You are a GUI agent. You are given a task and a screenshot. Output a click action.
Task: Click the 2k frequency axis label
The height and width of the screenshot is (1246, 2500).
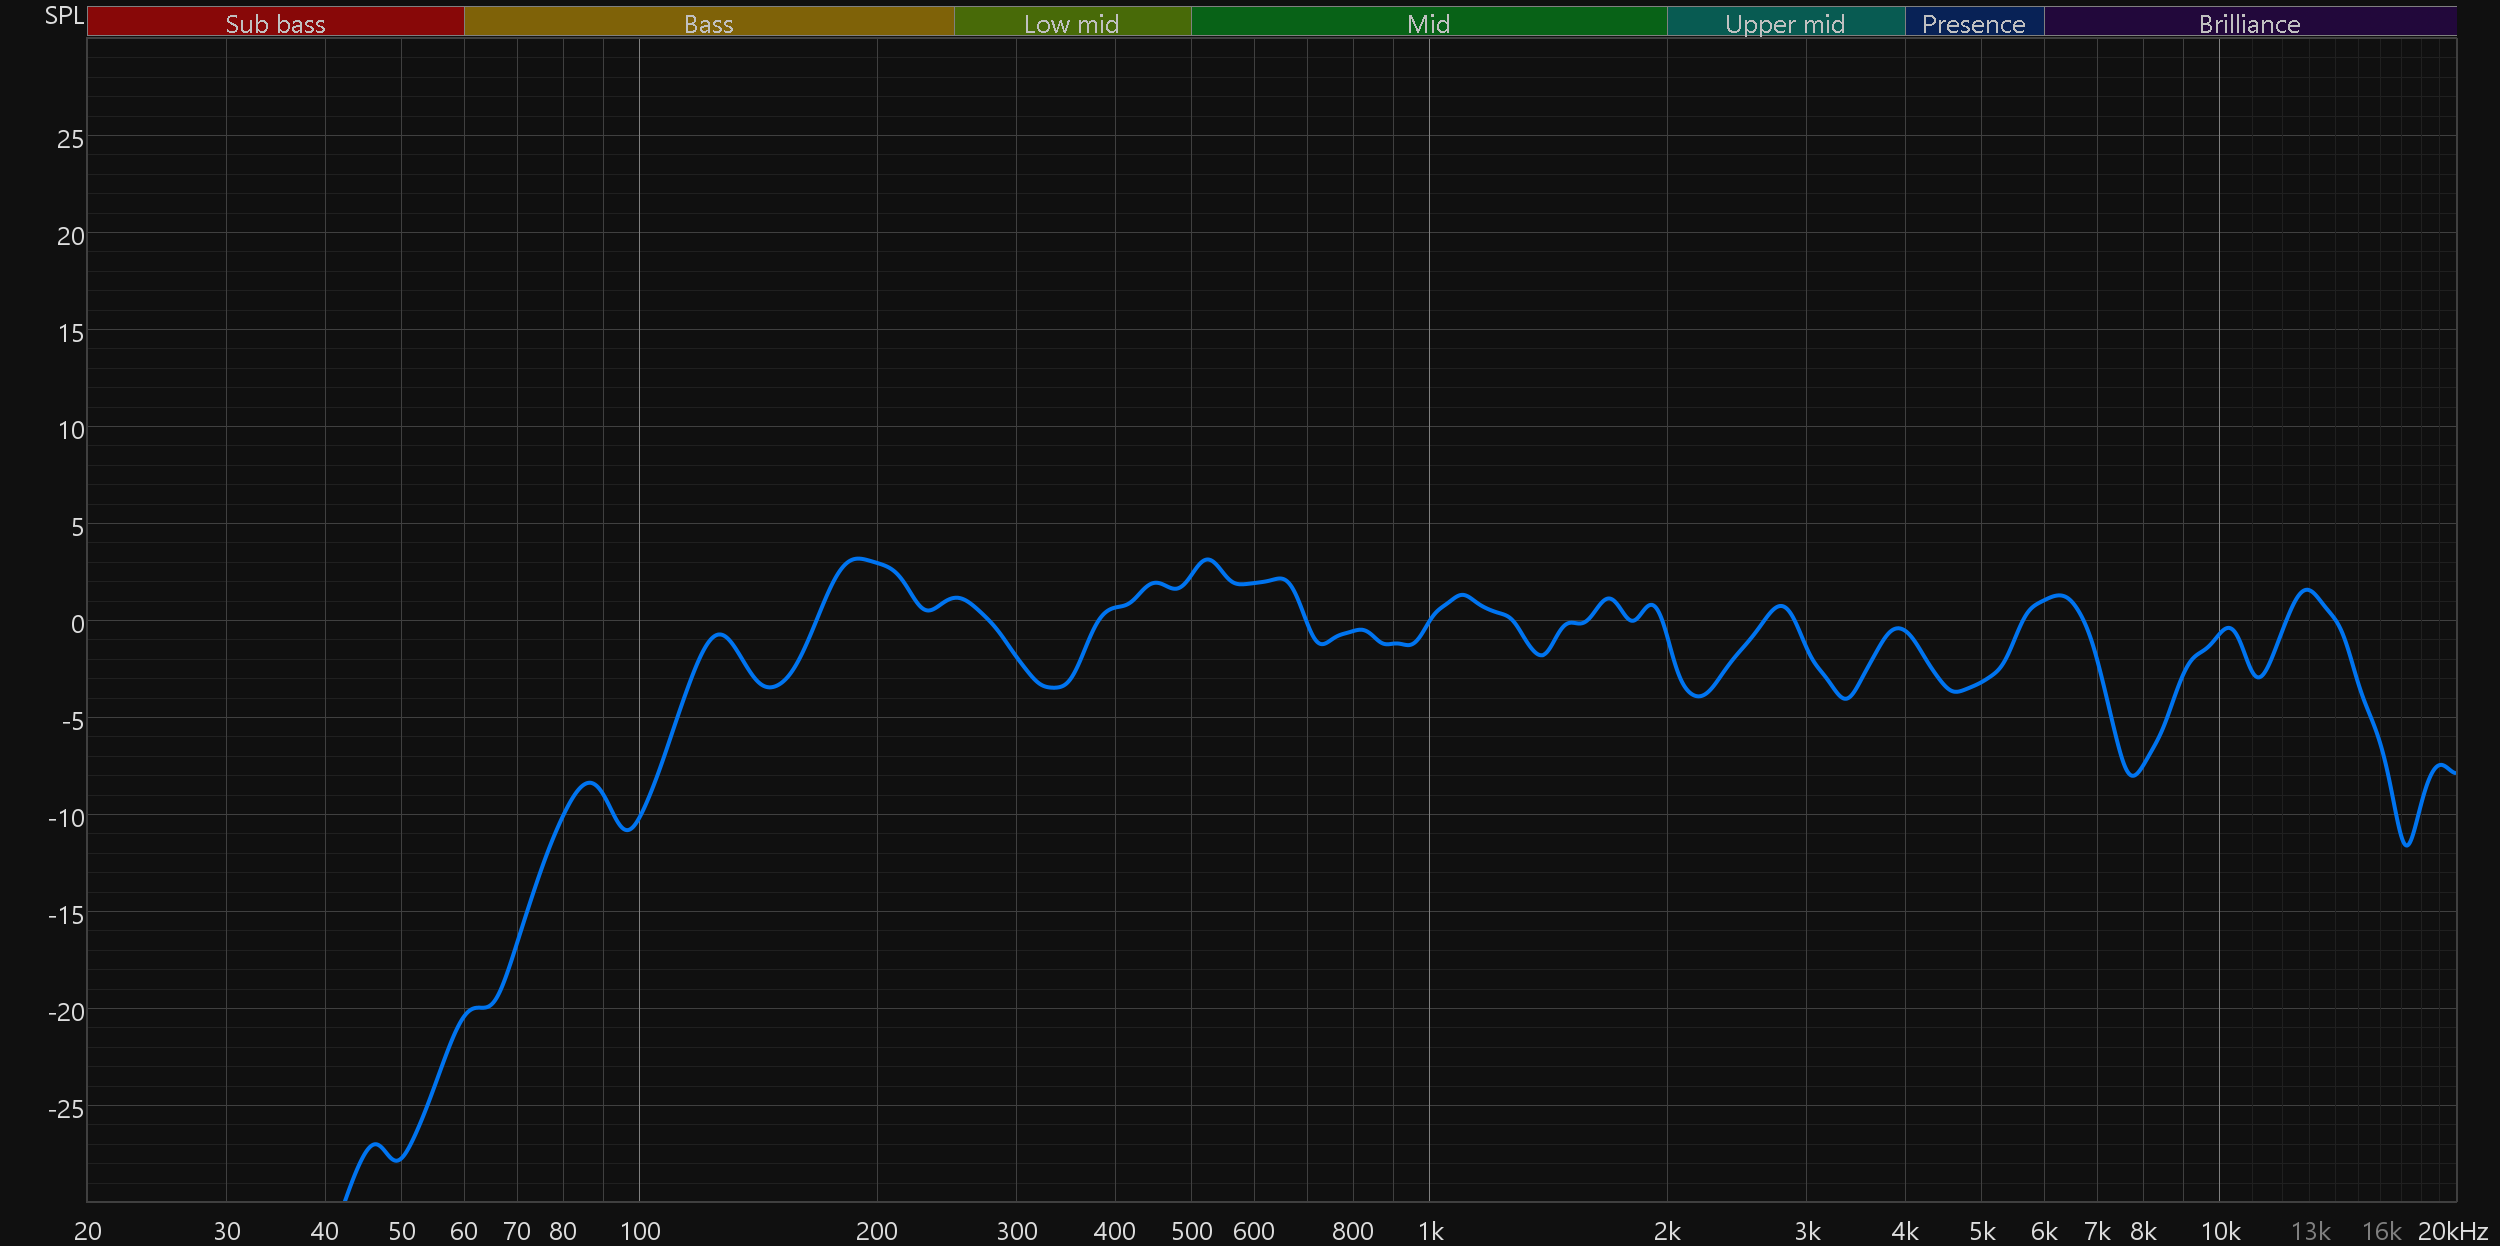click(1667, 1231)
